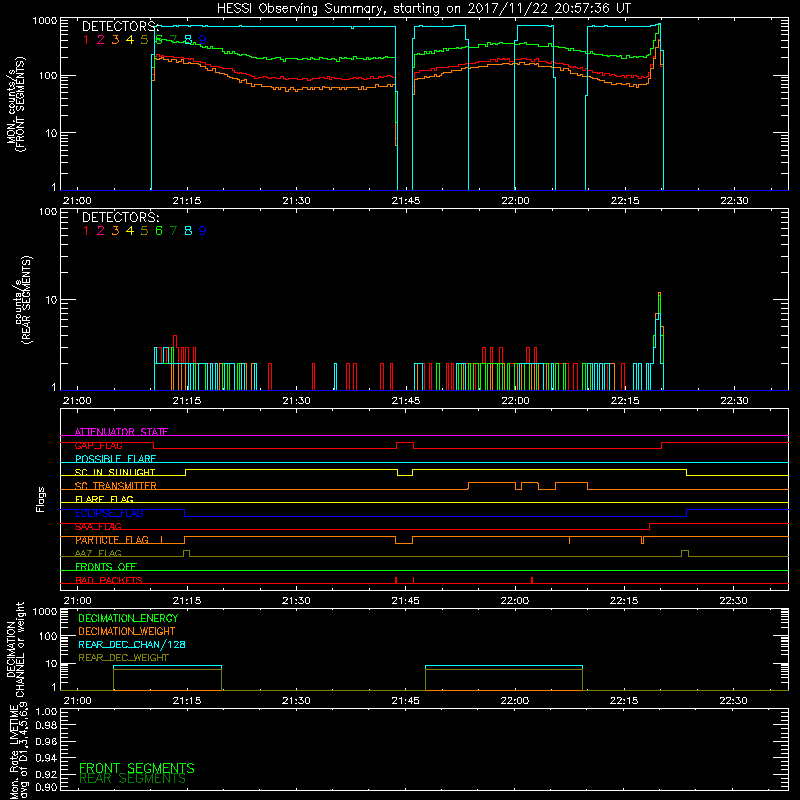This screenshot has height=800, width=800.
Task: Select cyan detector 8 in rear segments legend
Action: (x=188, y=231)
